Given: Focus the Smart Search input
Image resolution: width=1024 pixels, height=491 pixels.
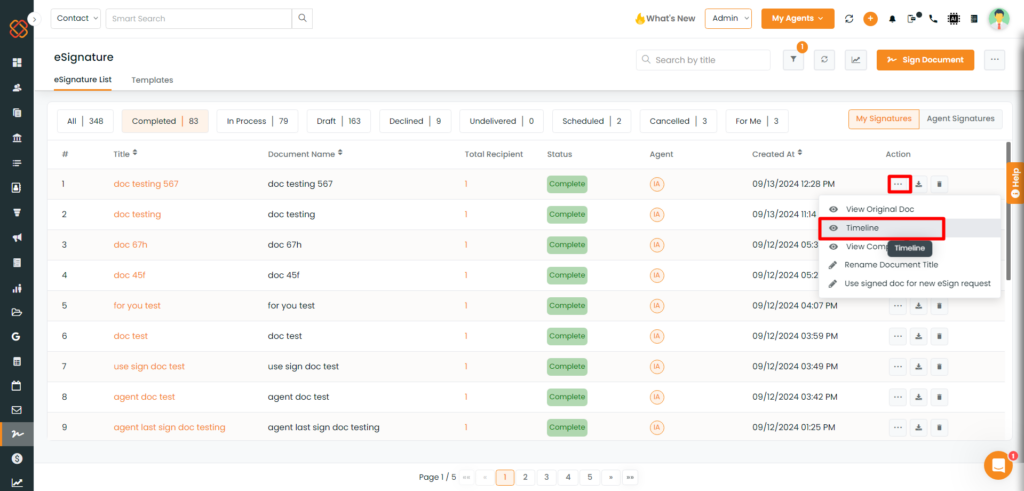Looking at the screenshot, I should click(x=199, y=18).
